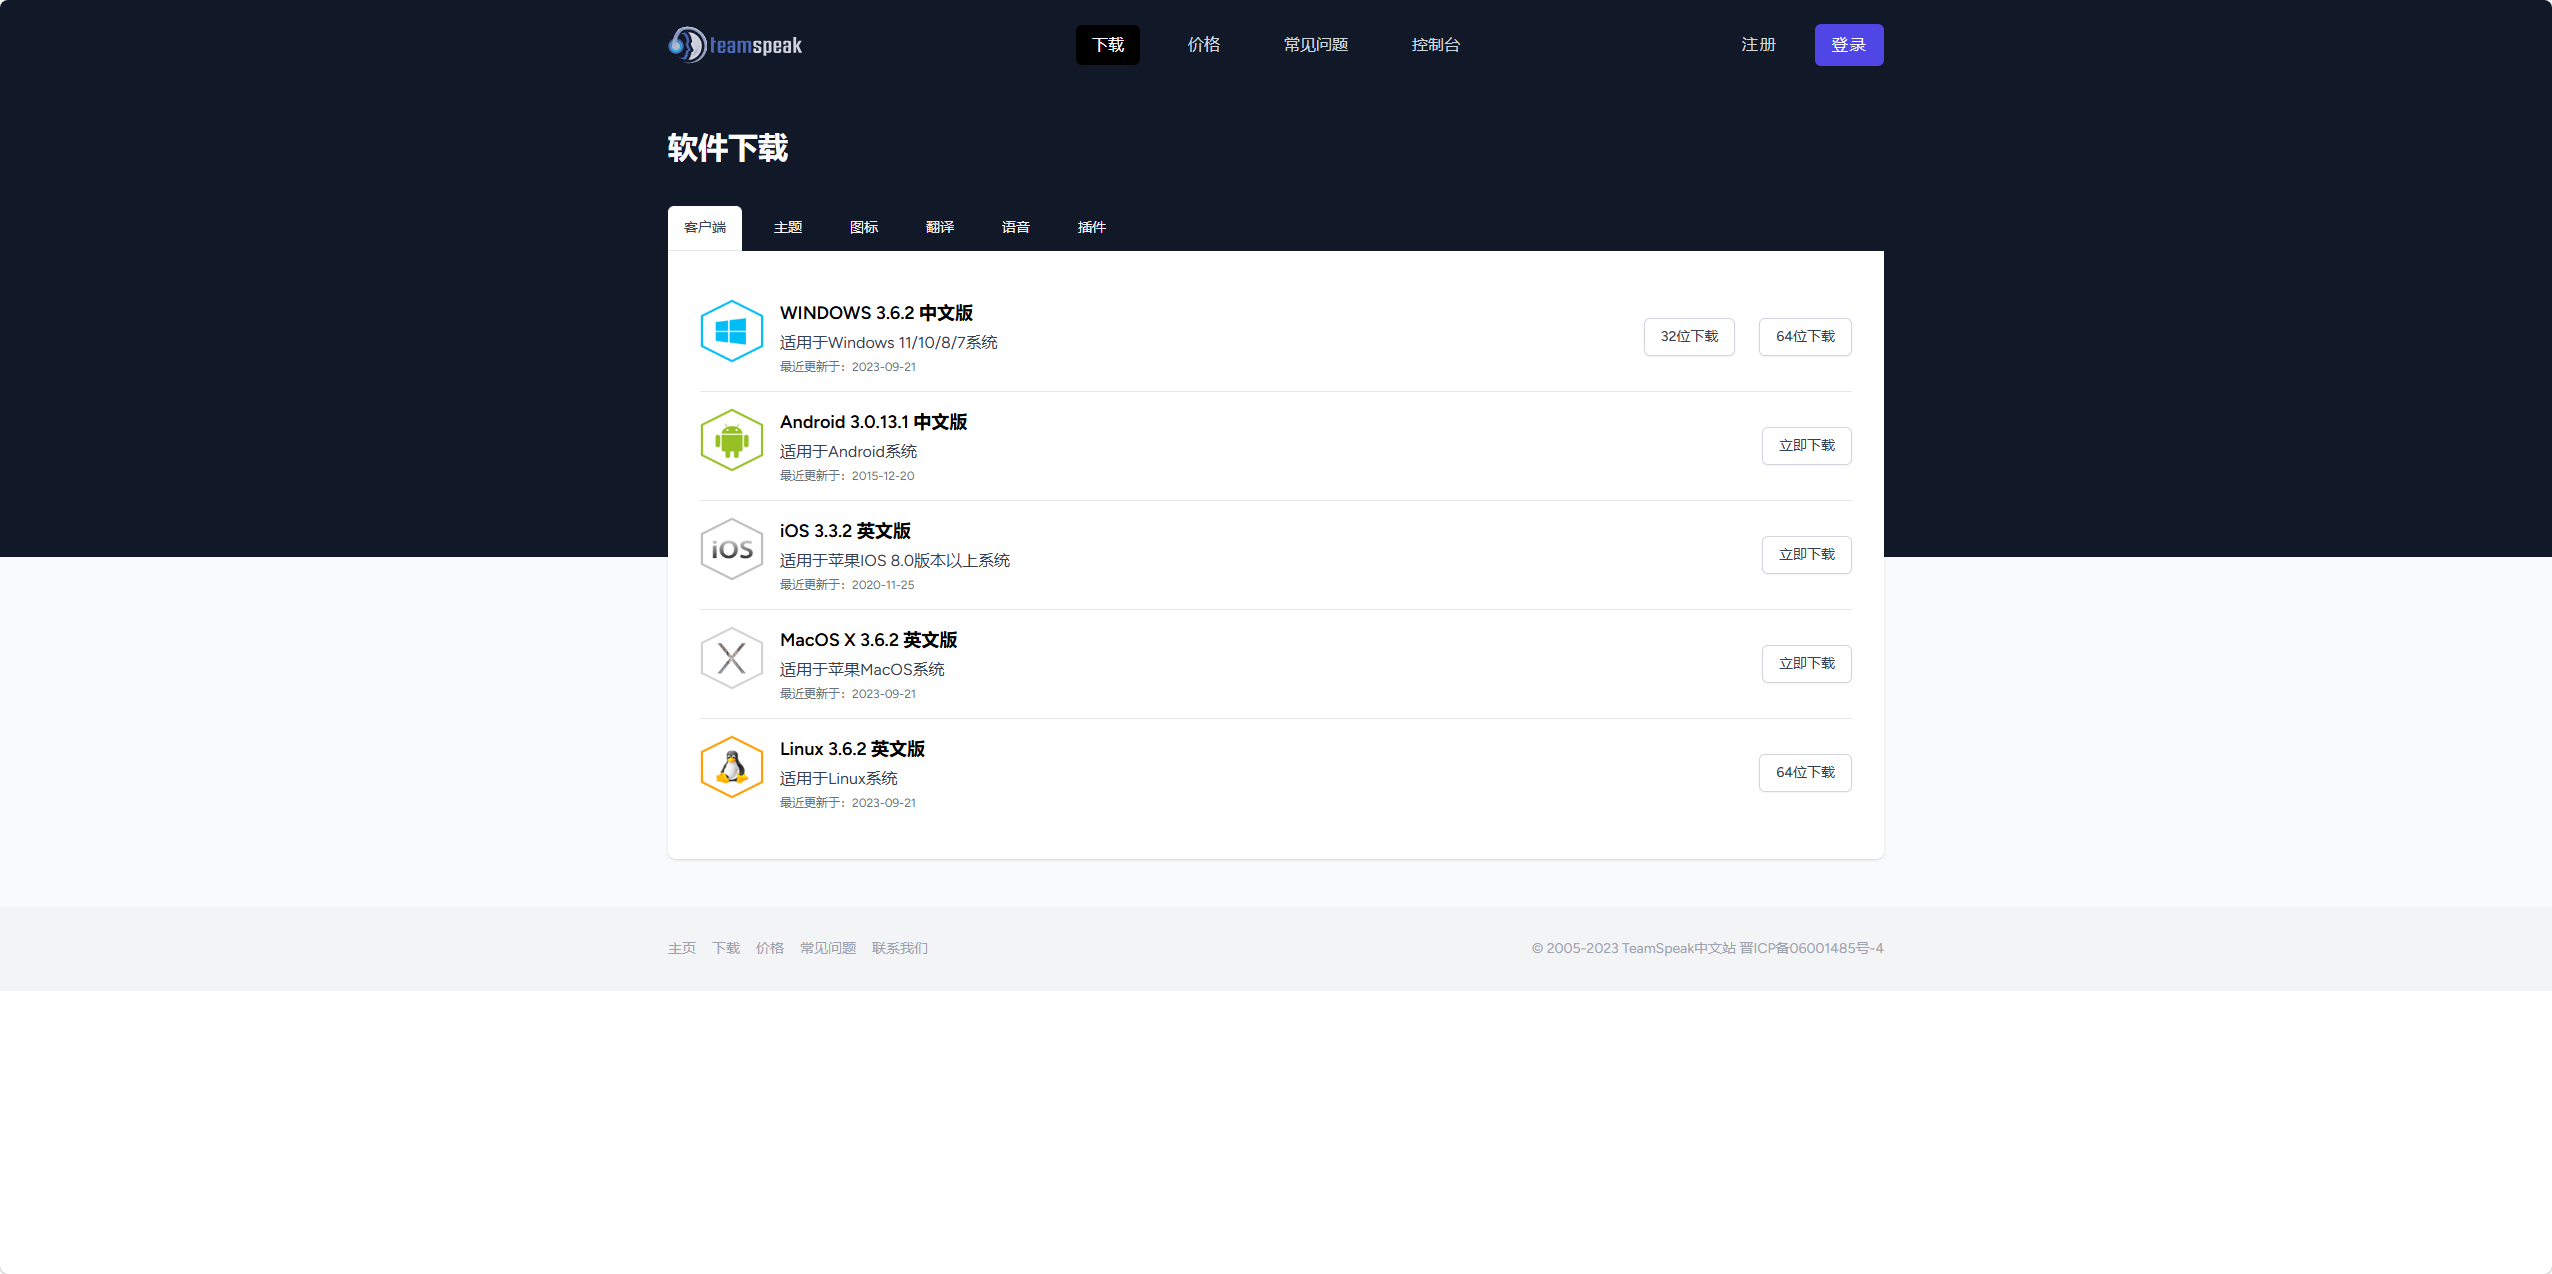Image resolution: width=2552 pixels, height=1274 pixels.
Task: Click the Android robot hexagon icon
Action: click(x=732, y=440)
